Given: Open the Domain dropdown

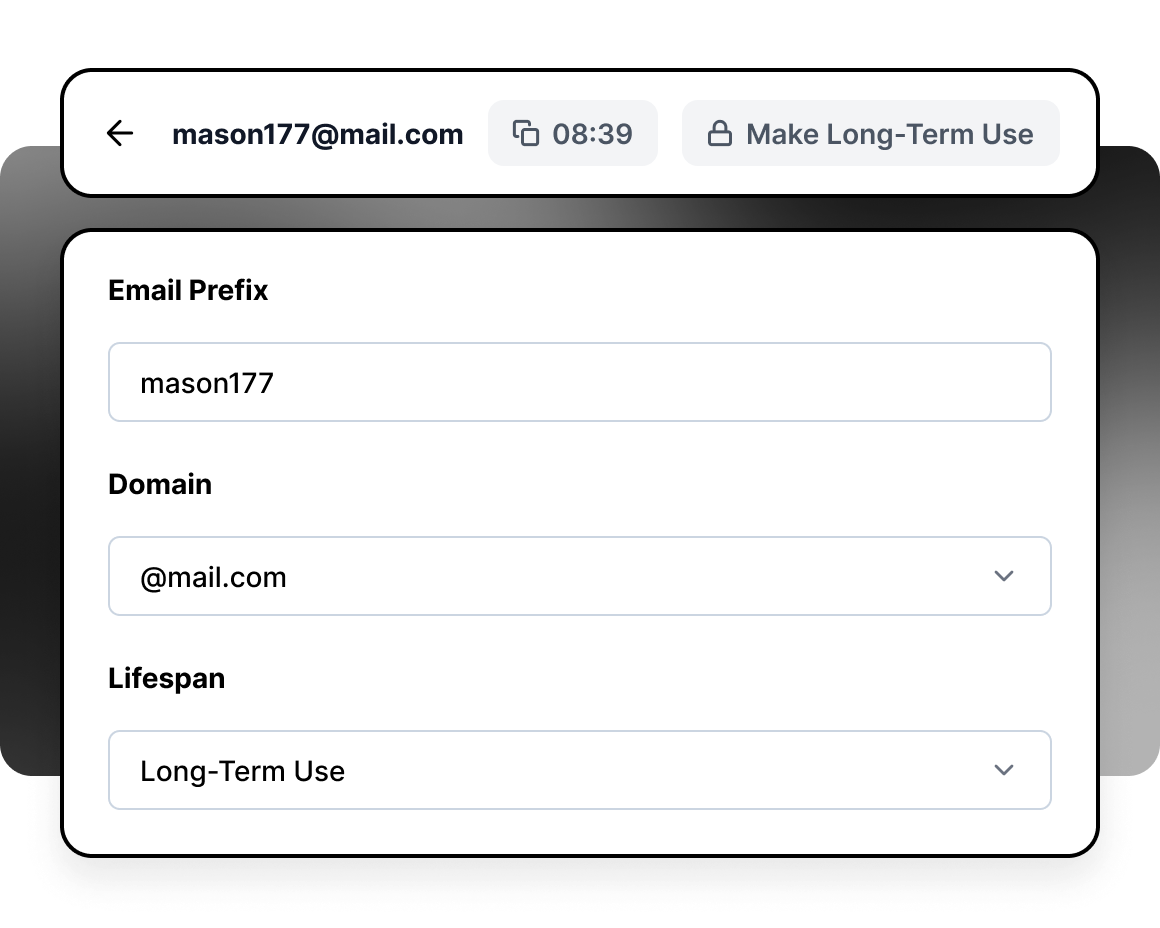Looking at the screenshot, I should [x=580, y=576].
